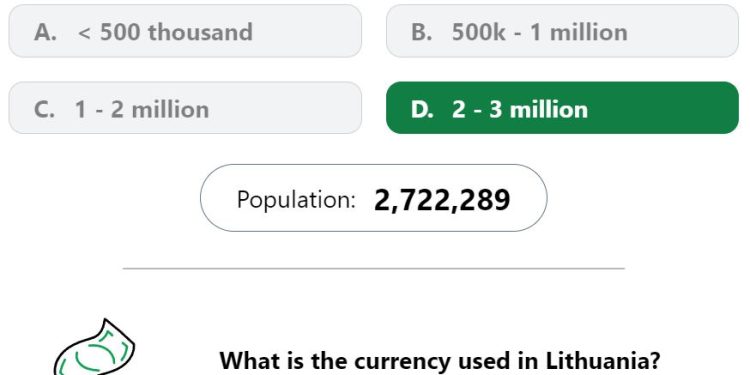Select the green D. 2 - 3 million answer
This screenshot has width=750, height=375.
(x=562, y=108)
